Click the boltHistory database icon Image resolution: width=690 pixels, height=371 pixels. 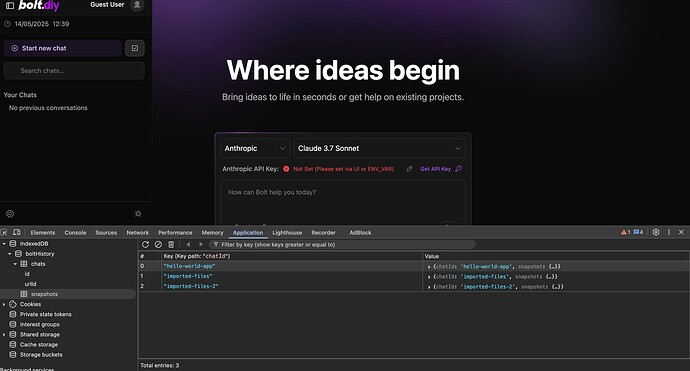[x=18, y=254]
